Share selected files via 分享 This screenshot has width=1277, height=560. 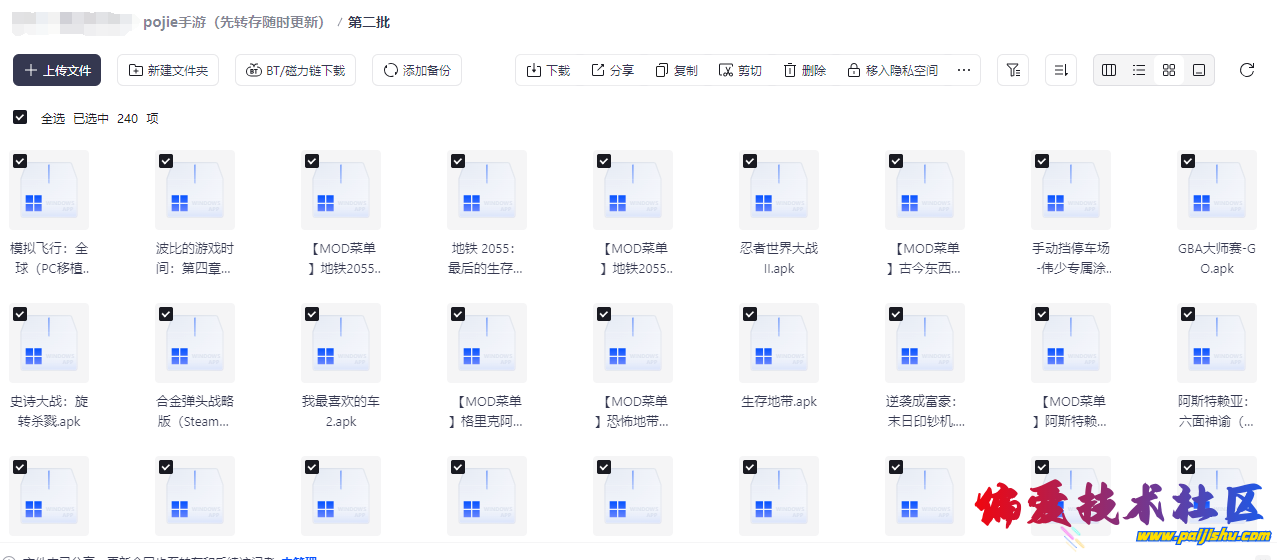pyautogui.click(x=612, y=70)
